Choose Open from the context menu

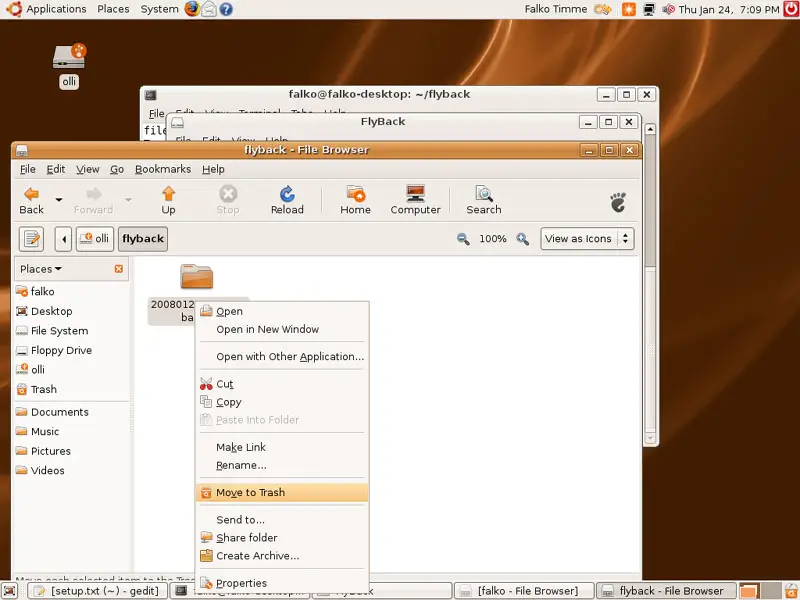[282, 311]
